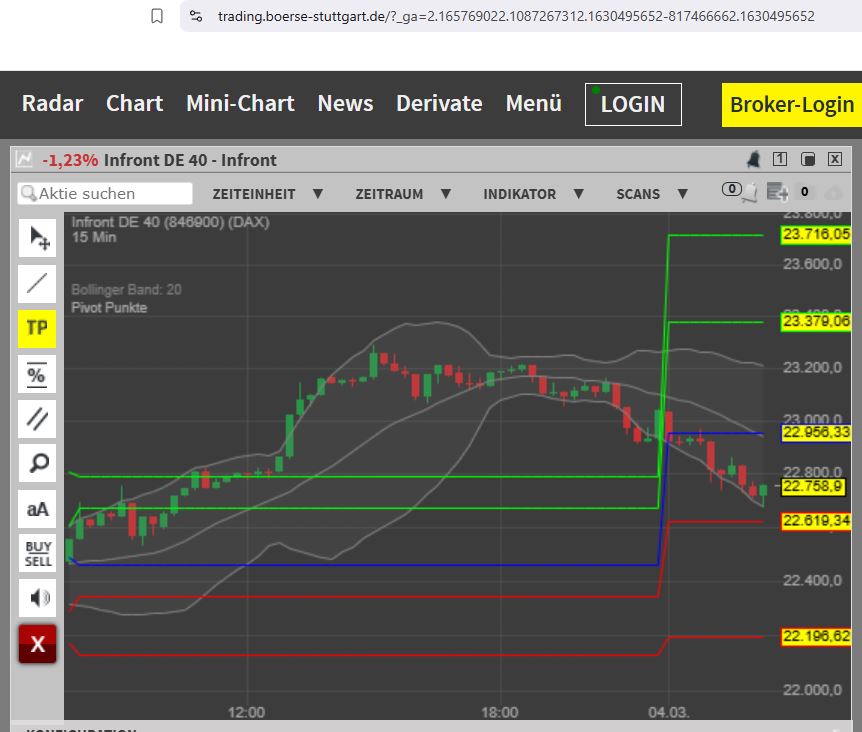862x732 pixels.
Task: Open the text annotation tool
Action: pyautogui.click(x=37, y=509)
